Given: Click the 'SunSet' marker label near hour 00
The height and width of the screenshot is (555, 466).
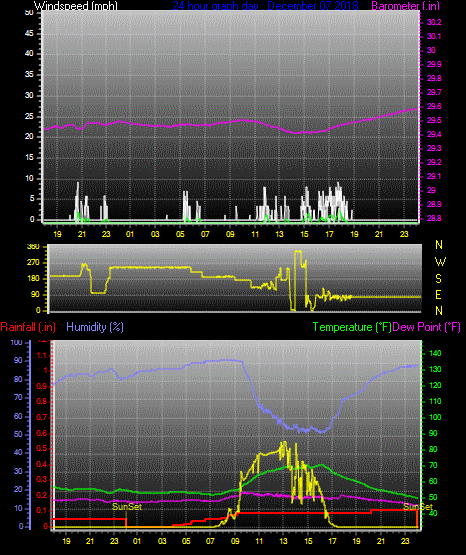Looking at the screenshot, I should tap(127, 507).
